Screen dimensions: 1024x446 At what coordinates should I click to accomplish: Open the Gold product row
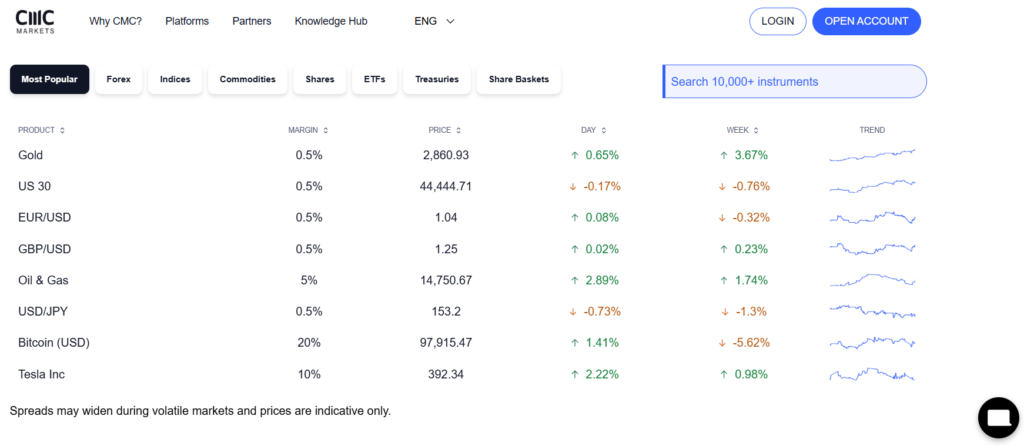point(467,155)
